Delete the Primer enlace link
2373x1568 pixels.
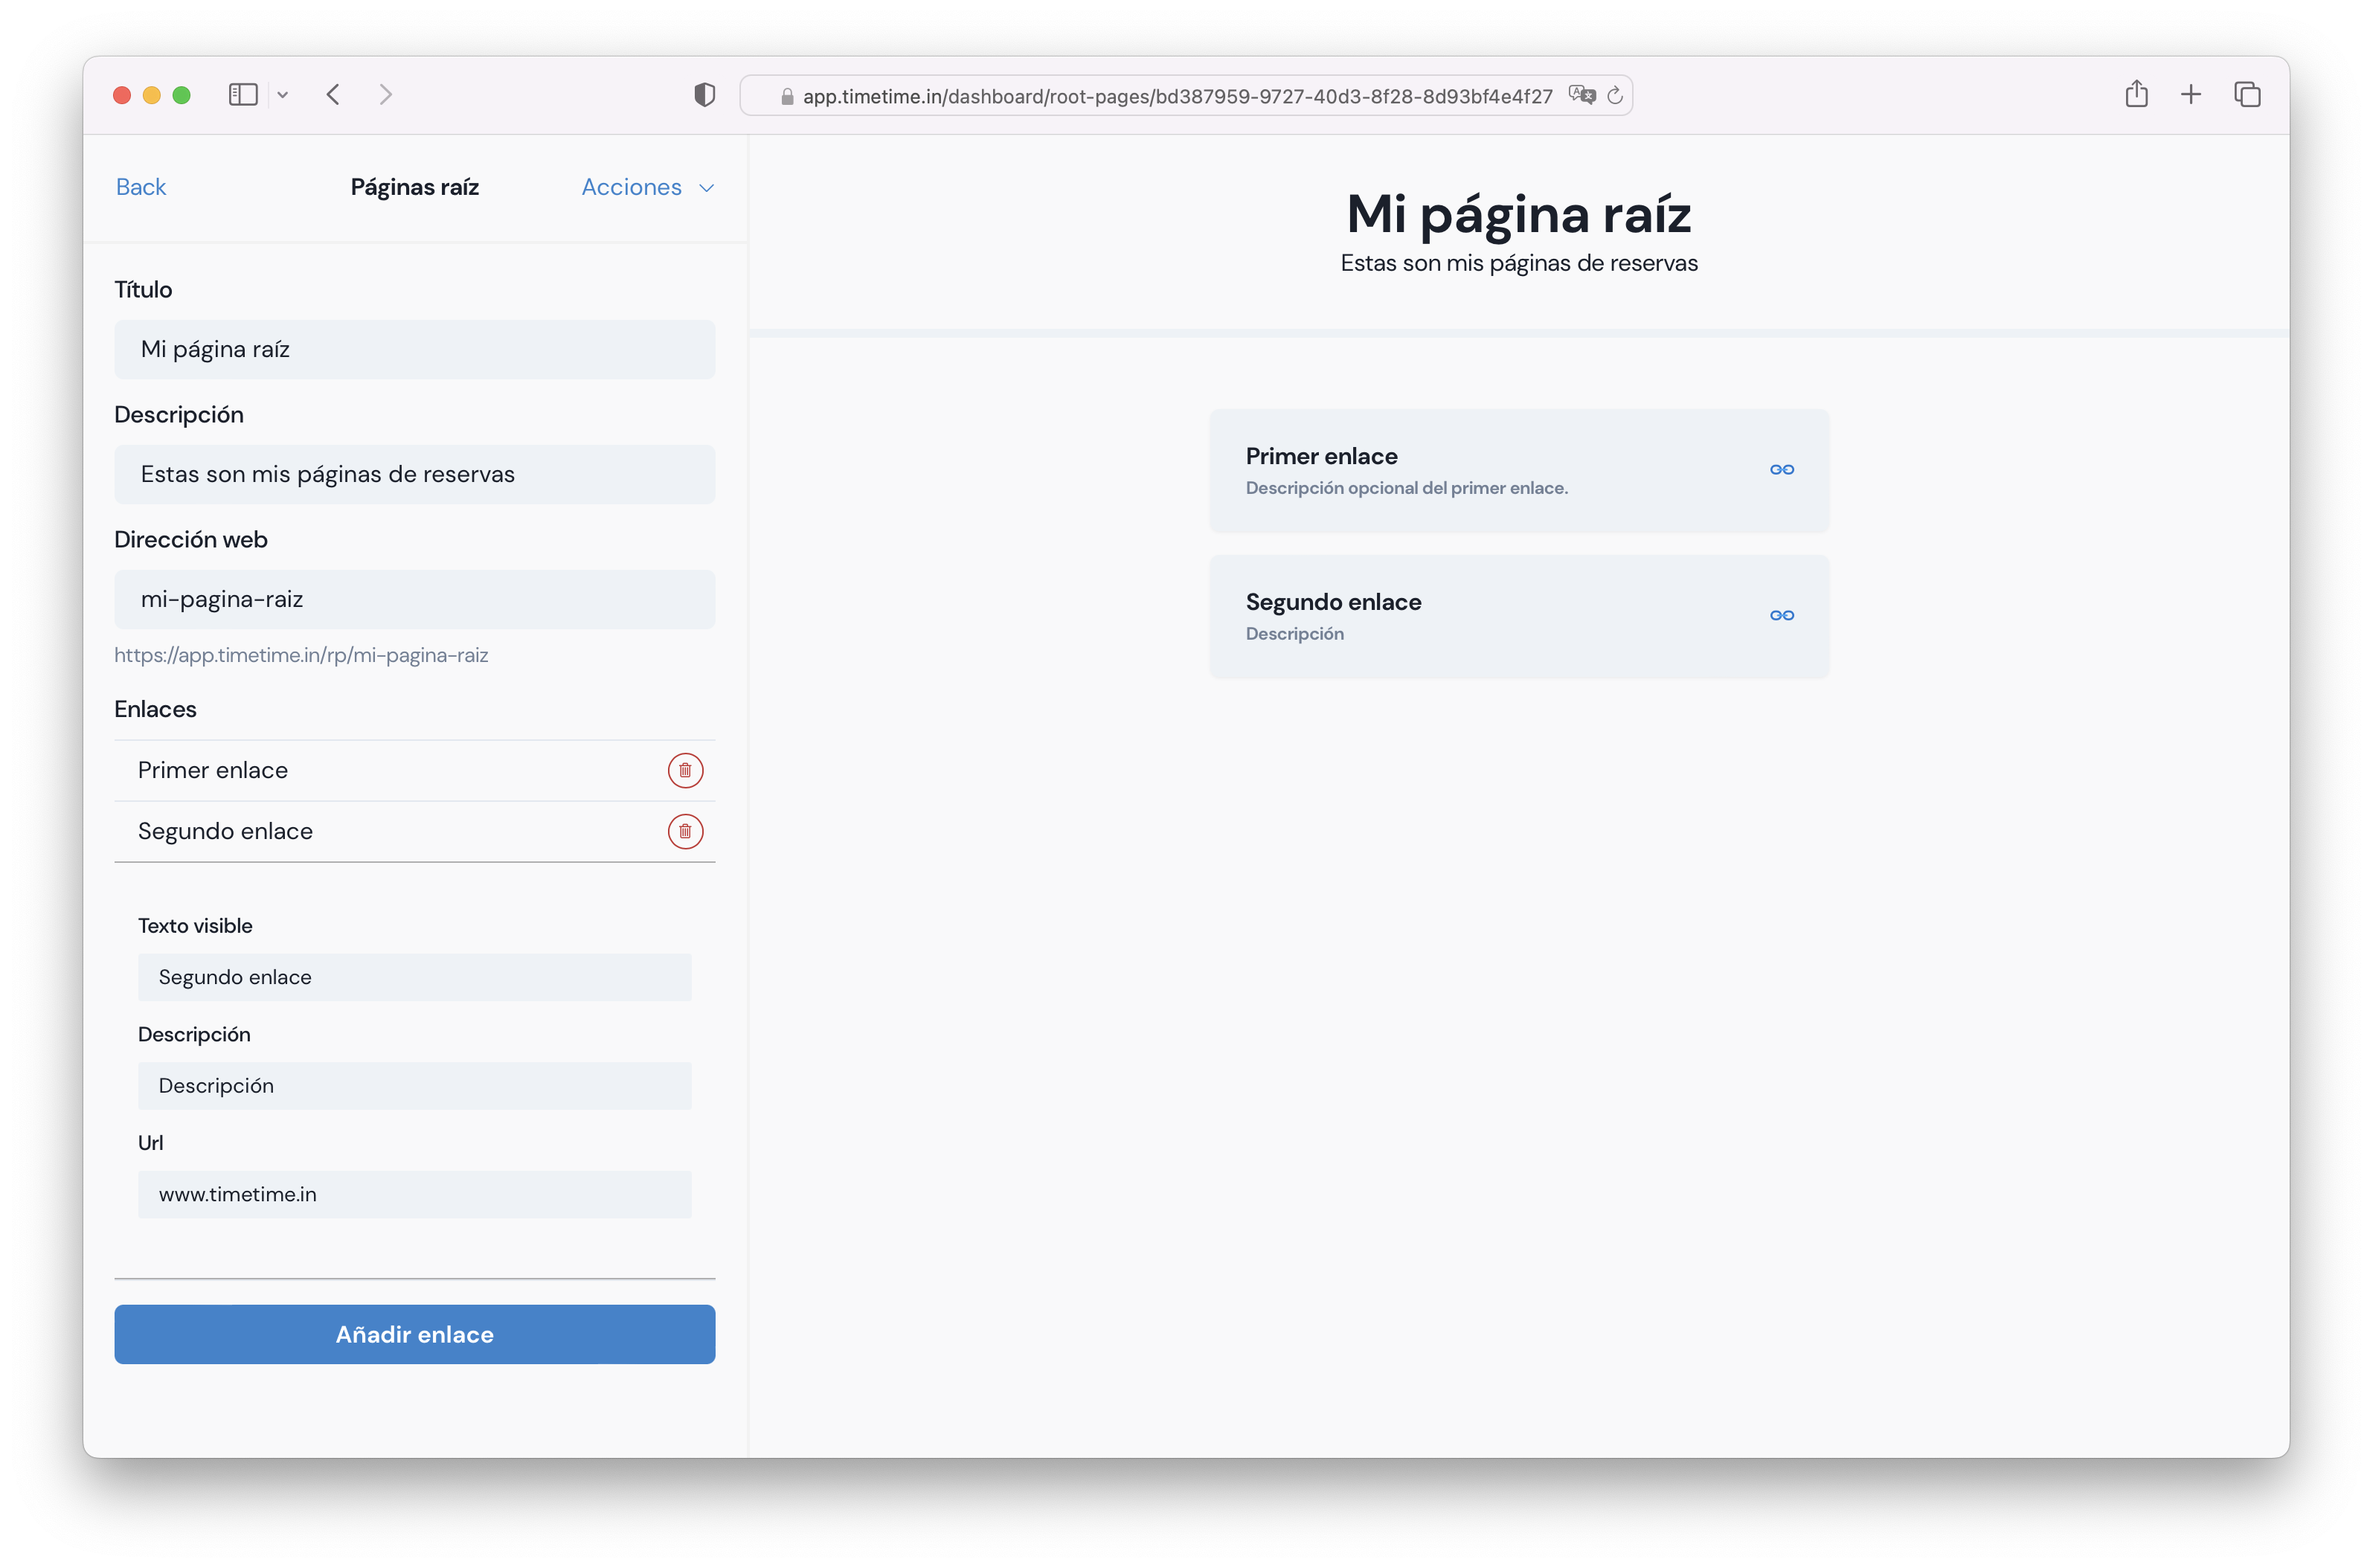click(685, 770)
